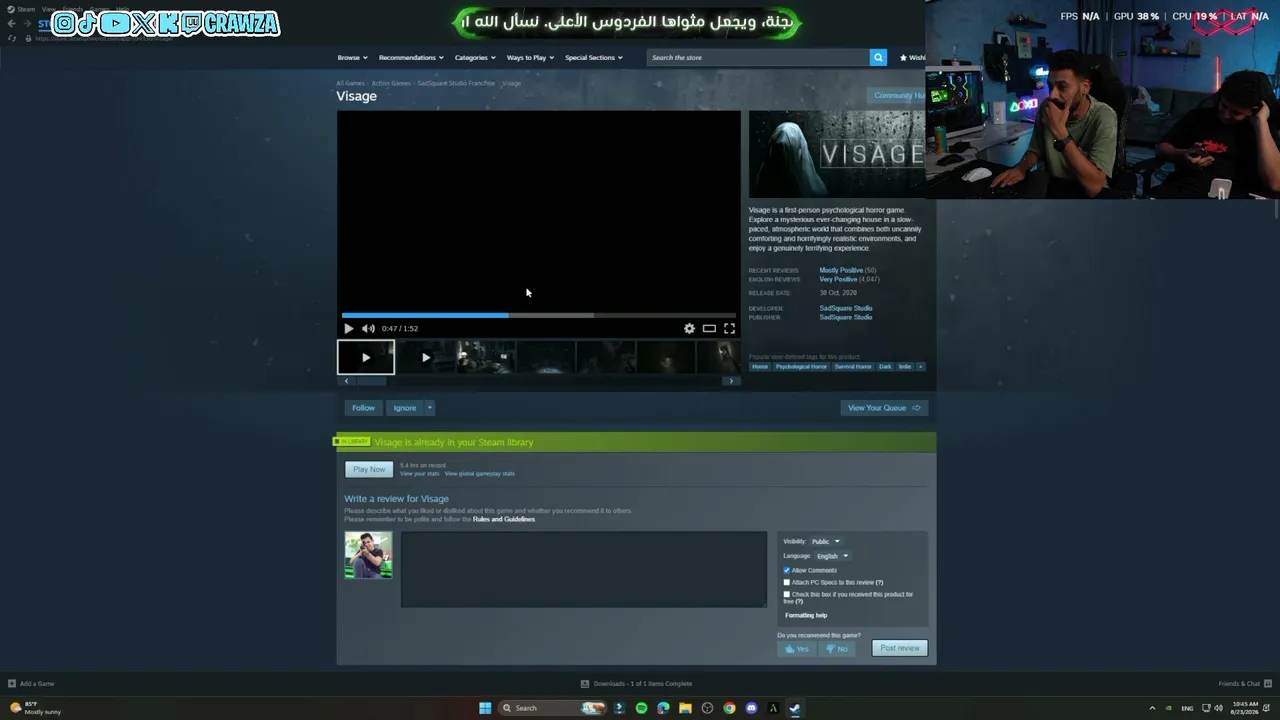Open the Recommendations menu
The image size is (1280, 720).
tap(411, 57)
